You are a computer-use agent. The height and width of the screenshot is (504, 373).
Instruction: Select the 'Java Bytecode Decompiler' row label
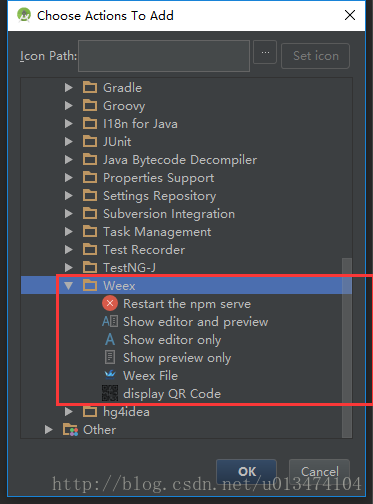(x=180, y=160)
